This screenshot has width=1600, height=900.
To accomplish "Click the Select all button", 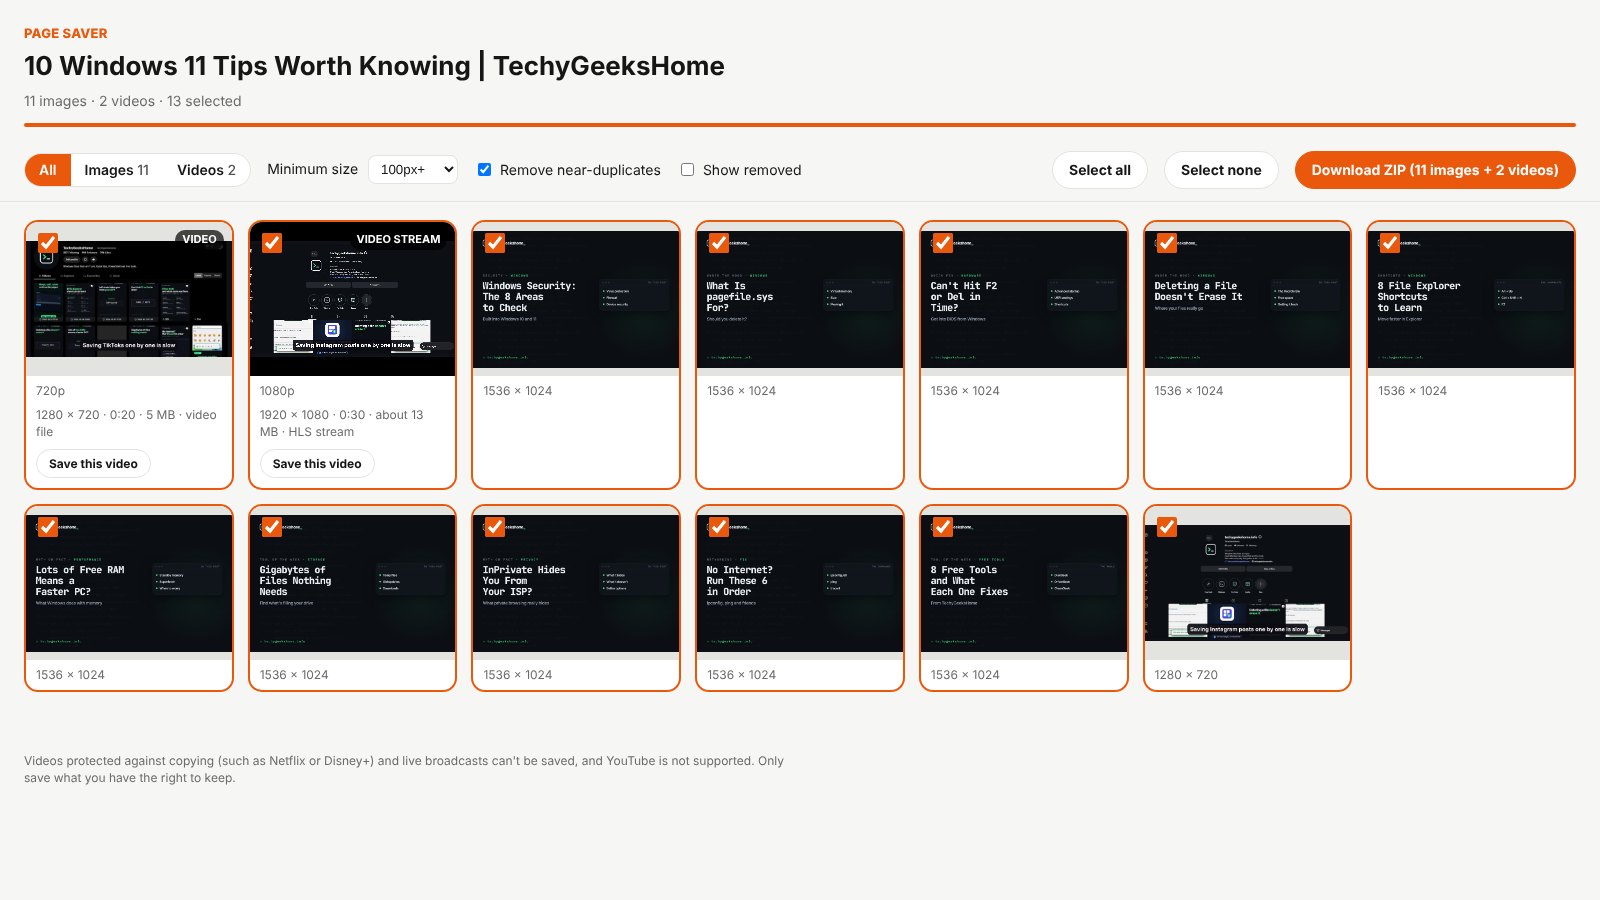I will click(x=1100, y=170).
